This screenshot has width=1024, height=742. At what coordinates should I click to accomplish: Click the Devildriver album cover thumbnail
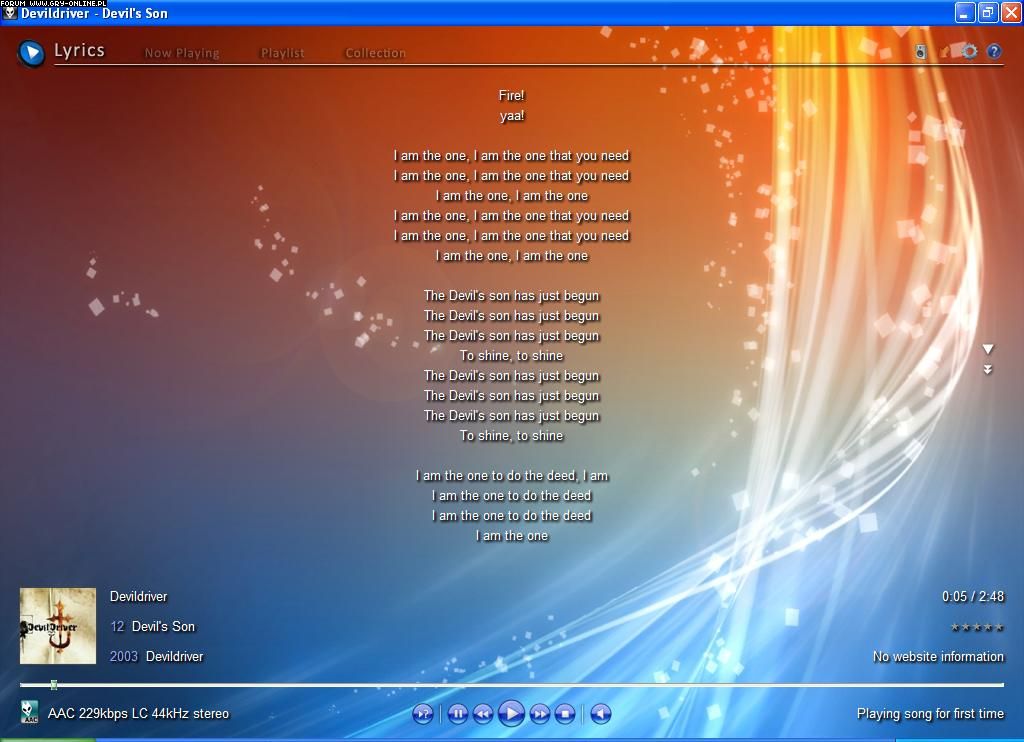pyautogui.click(x=58, y=626)
